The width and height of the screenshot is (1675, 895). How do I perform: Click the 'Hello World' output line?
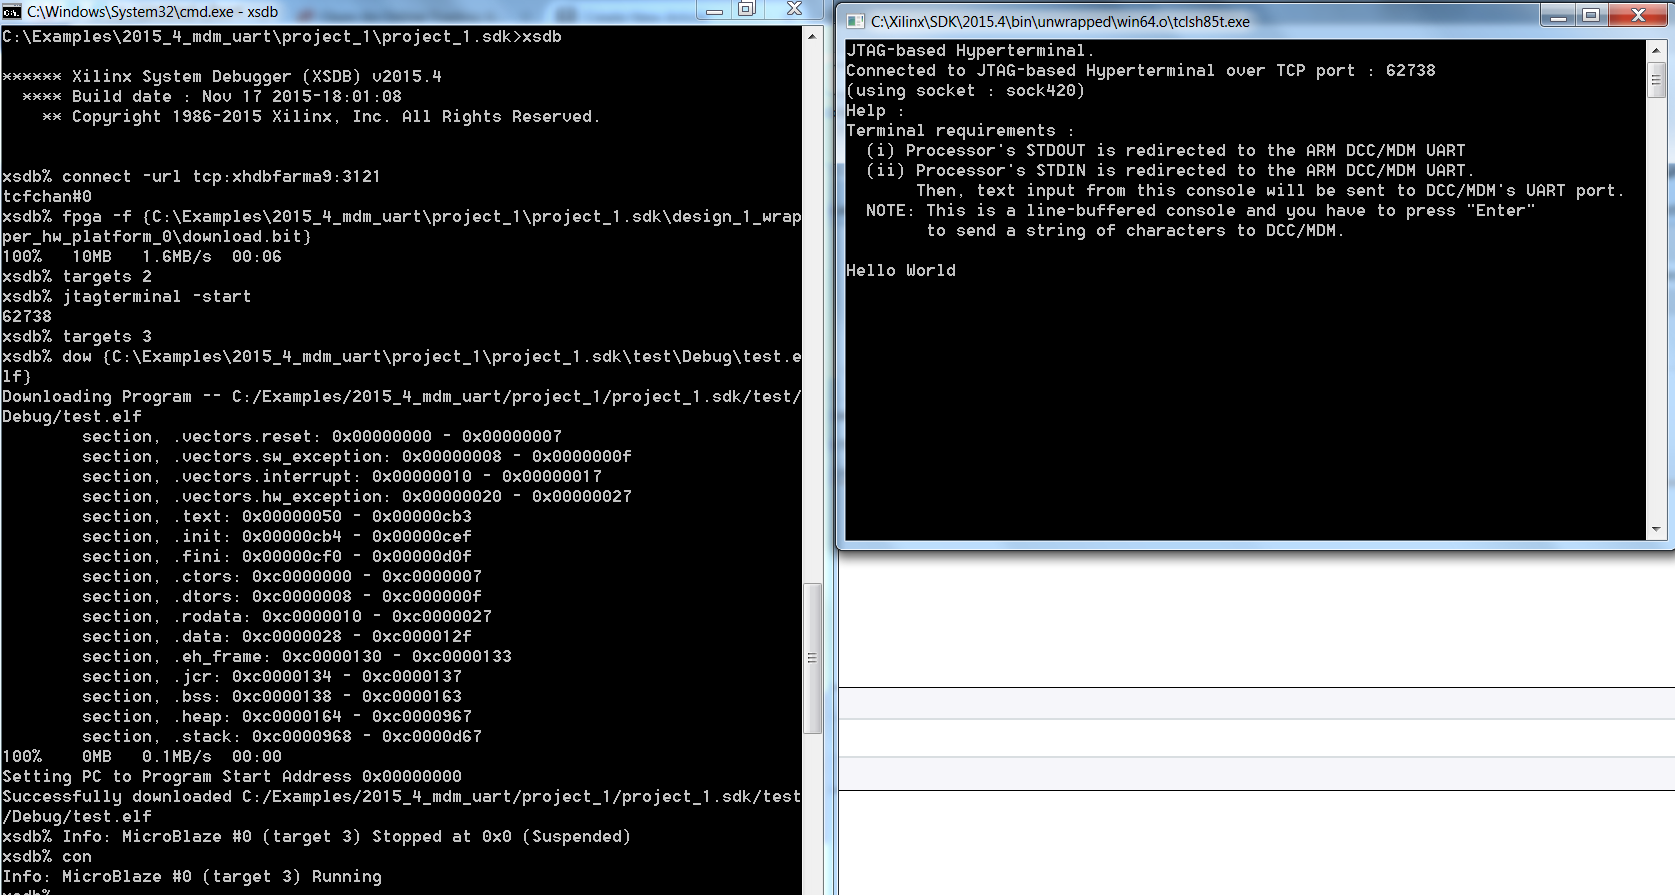(x=901, y=270)
